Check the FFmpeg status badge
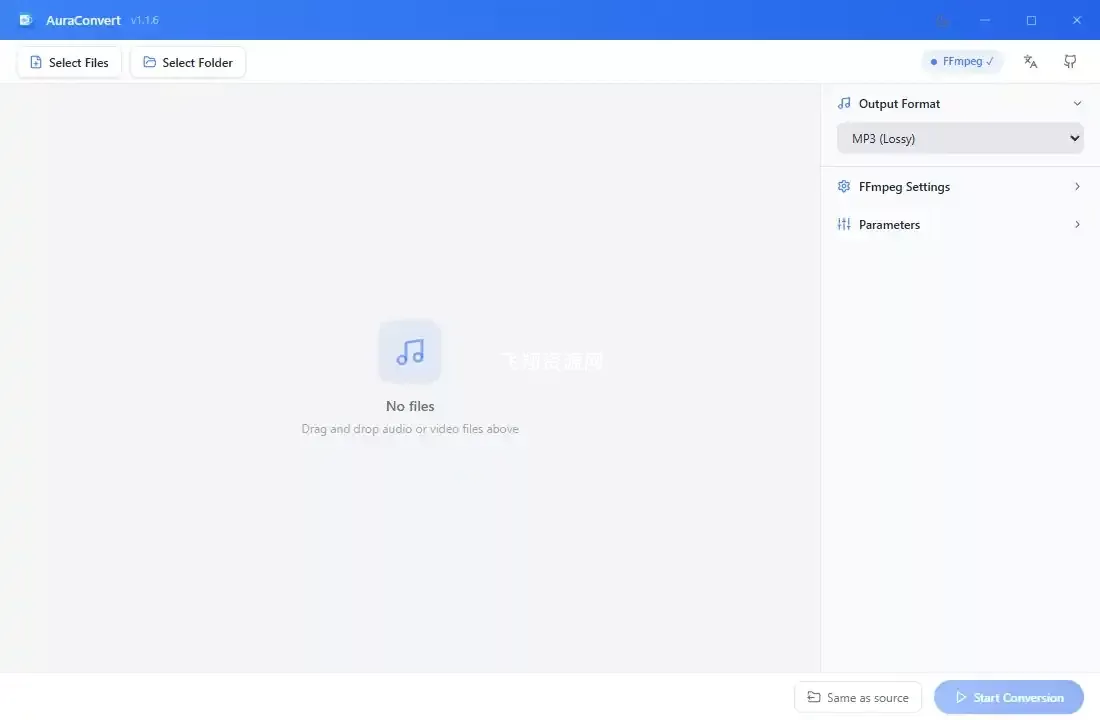Viewport: 1100px width, 720px height. 962,62
